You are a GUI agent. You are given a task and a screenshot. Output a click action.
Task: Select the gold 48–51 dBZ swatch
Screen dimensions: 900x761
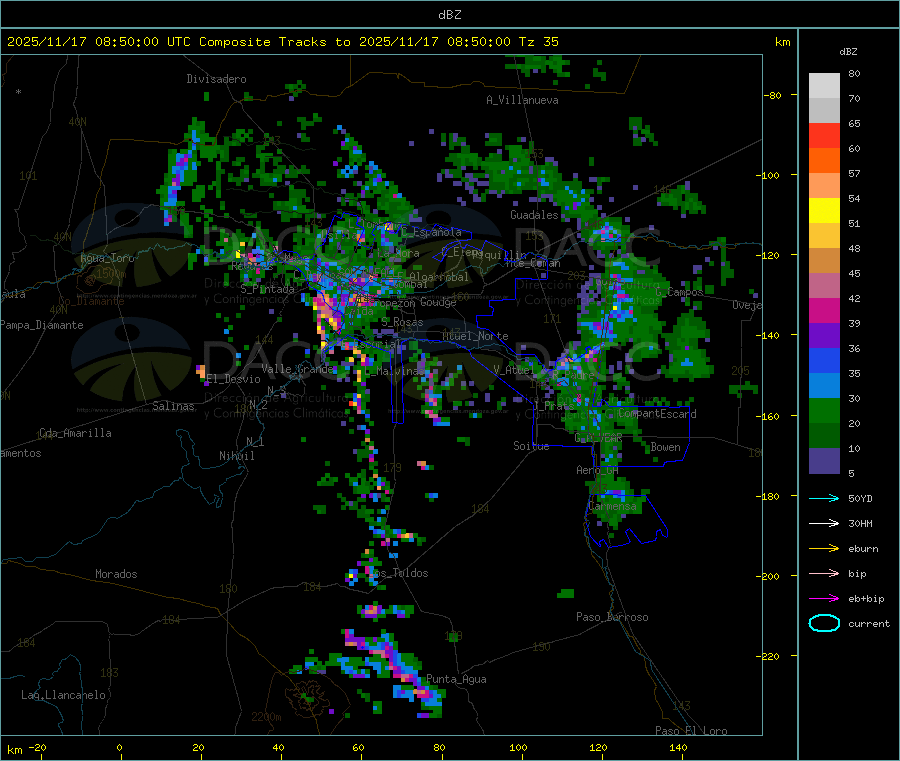coord(824,236)
